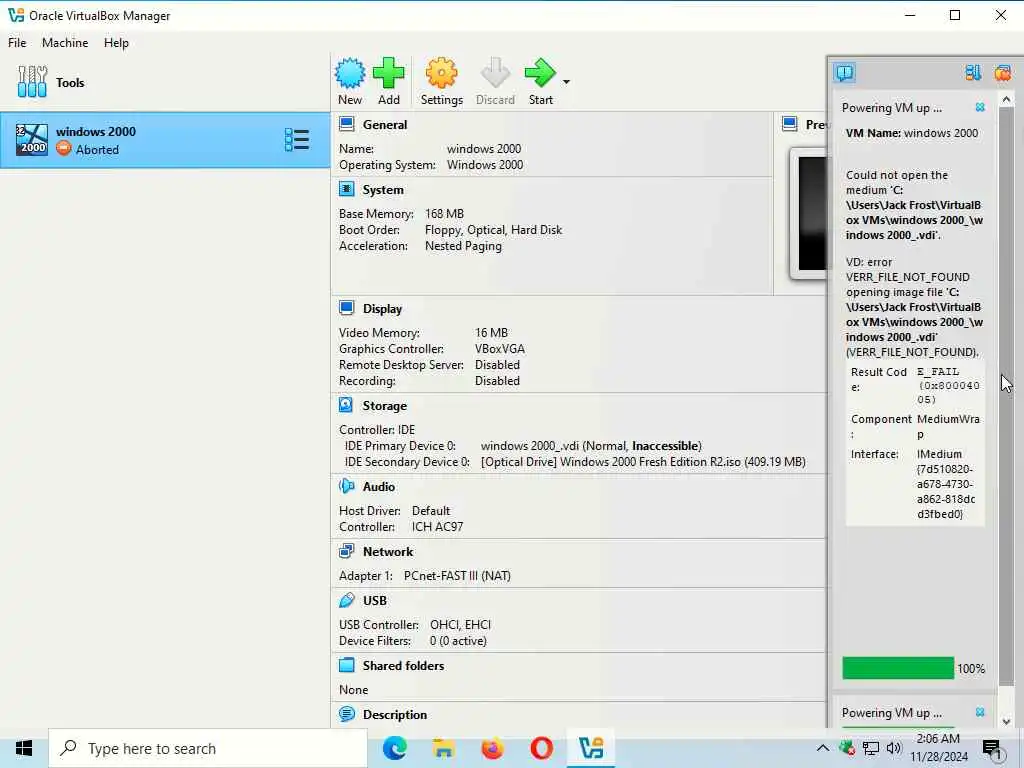Open machine Settings gear icon

[x=441, y=73]
